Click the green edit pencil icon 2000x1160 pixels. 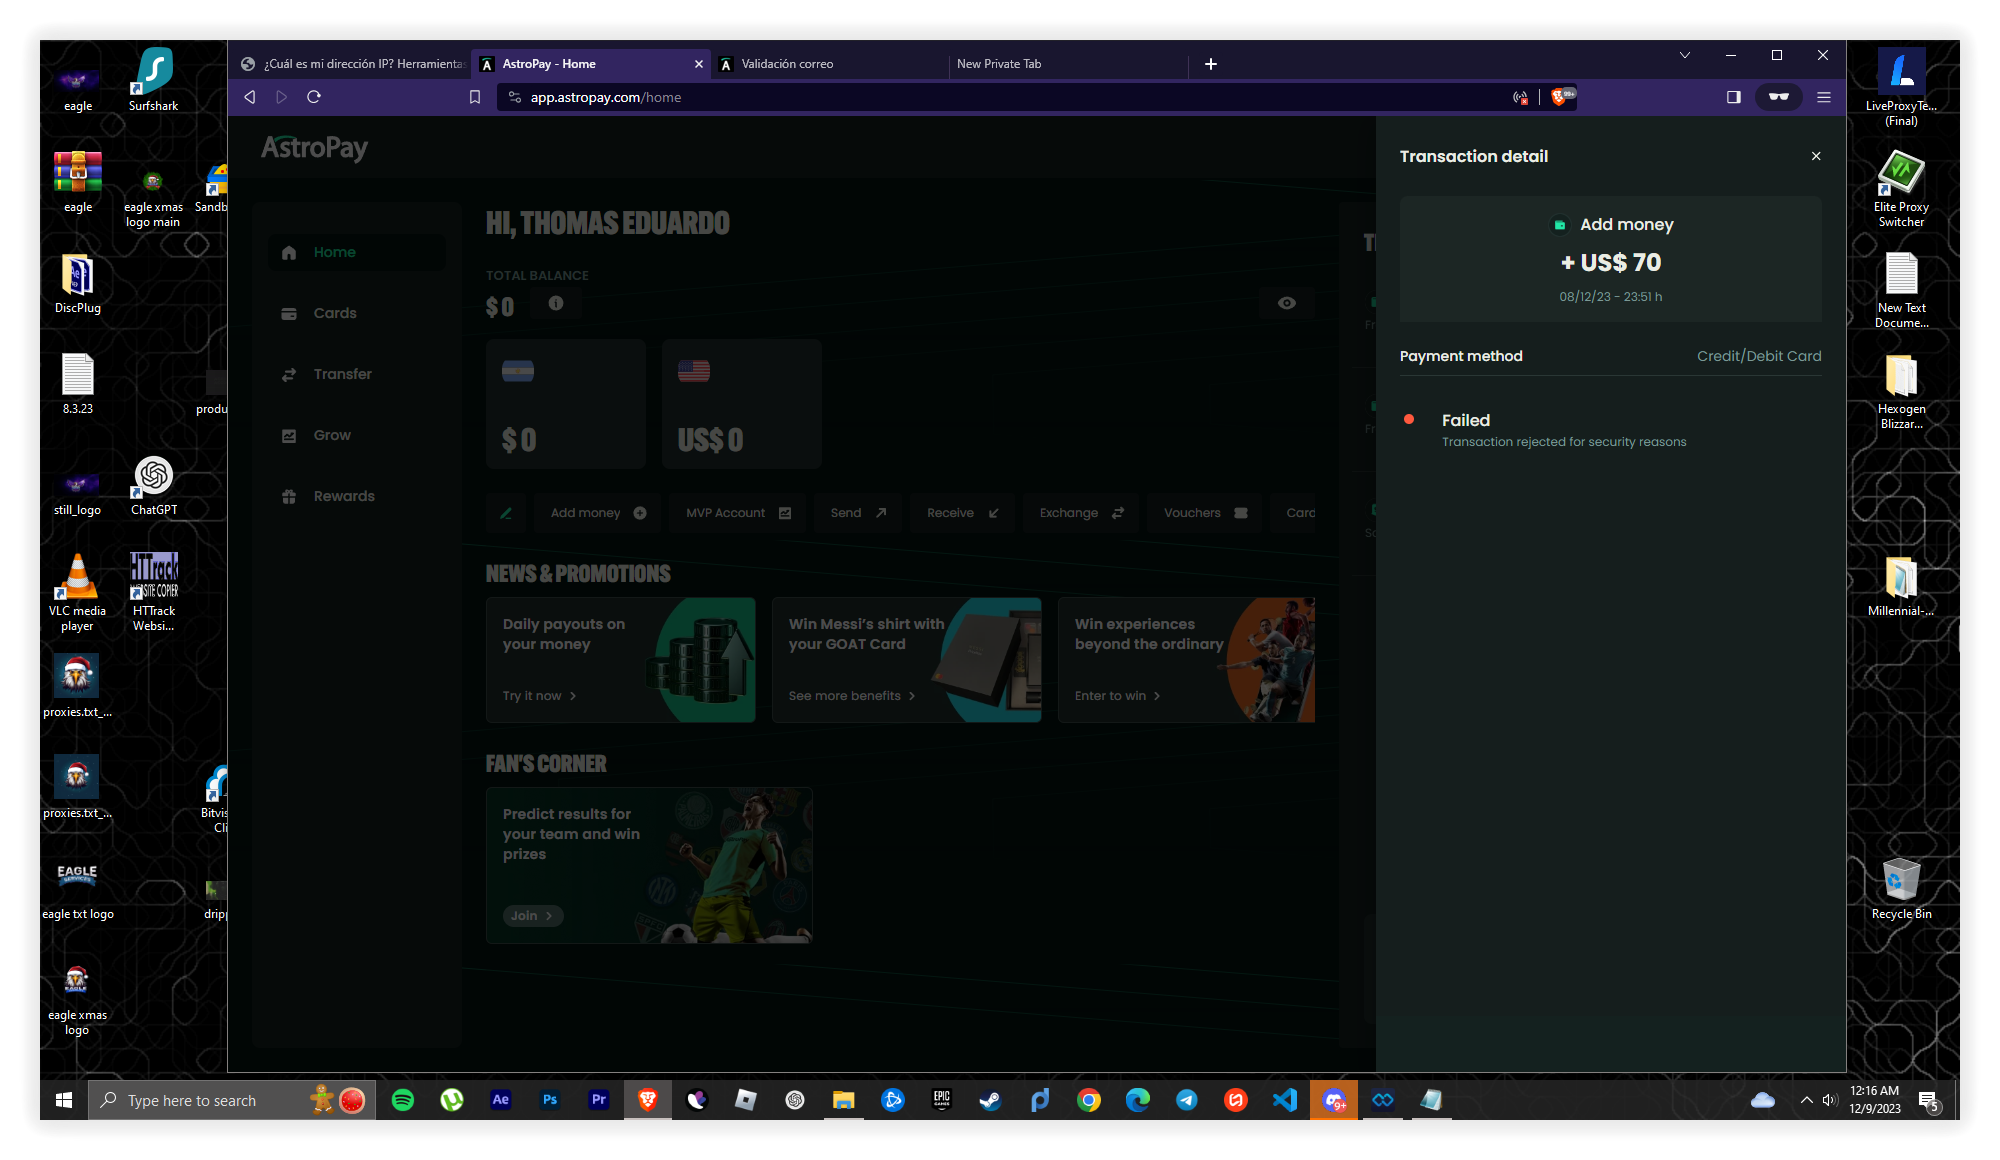506,513
